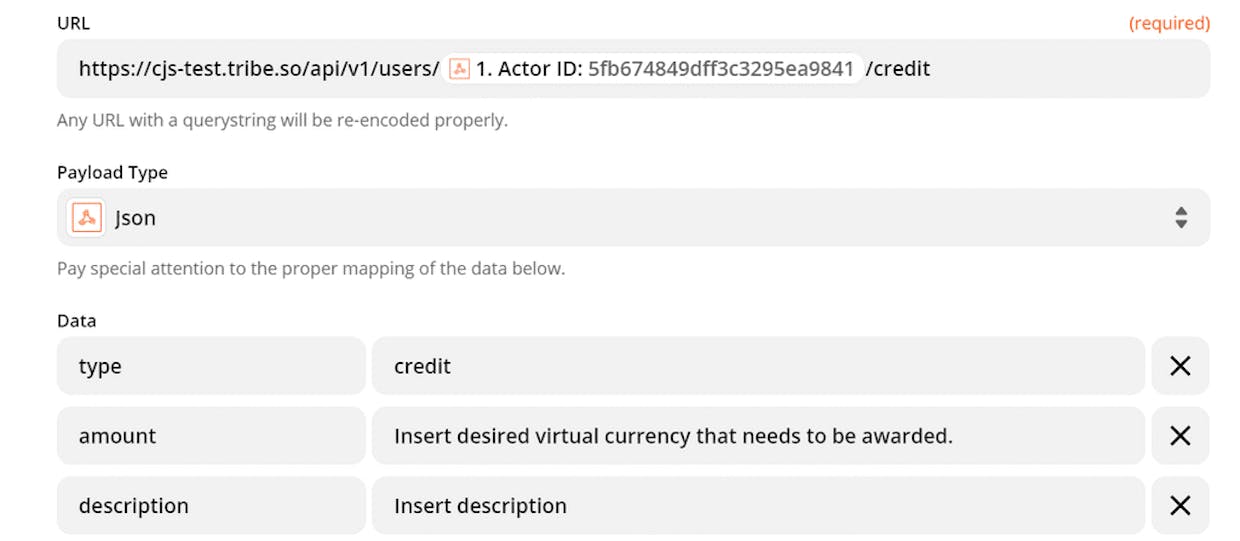This screenshot has width=1240, height=541.
Task: Remove the type data row
Action: click(x=1180, y=366)
